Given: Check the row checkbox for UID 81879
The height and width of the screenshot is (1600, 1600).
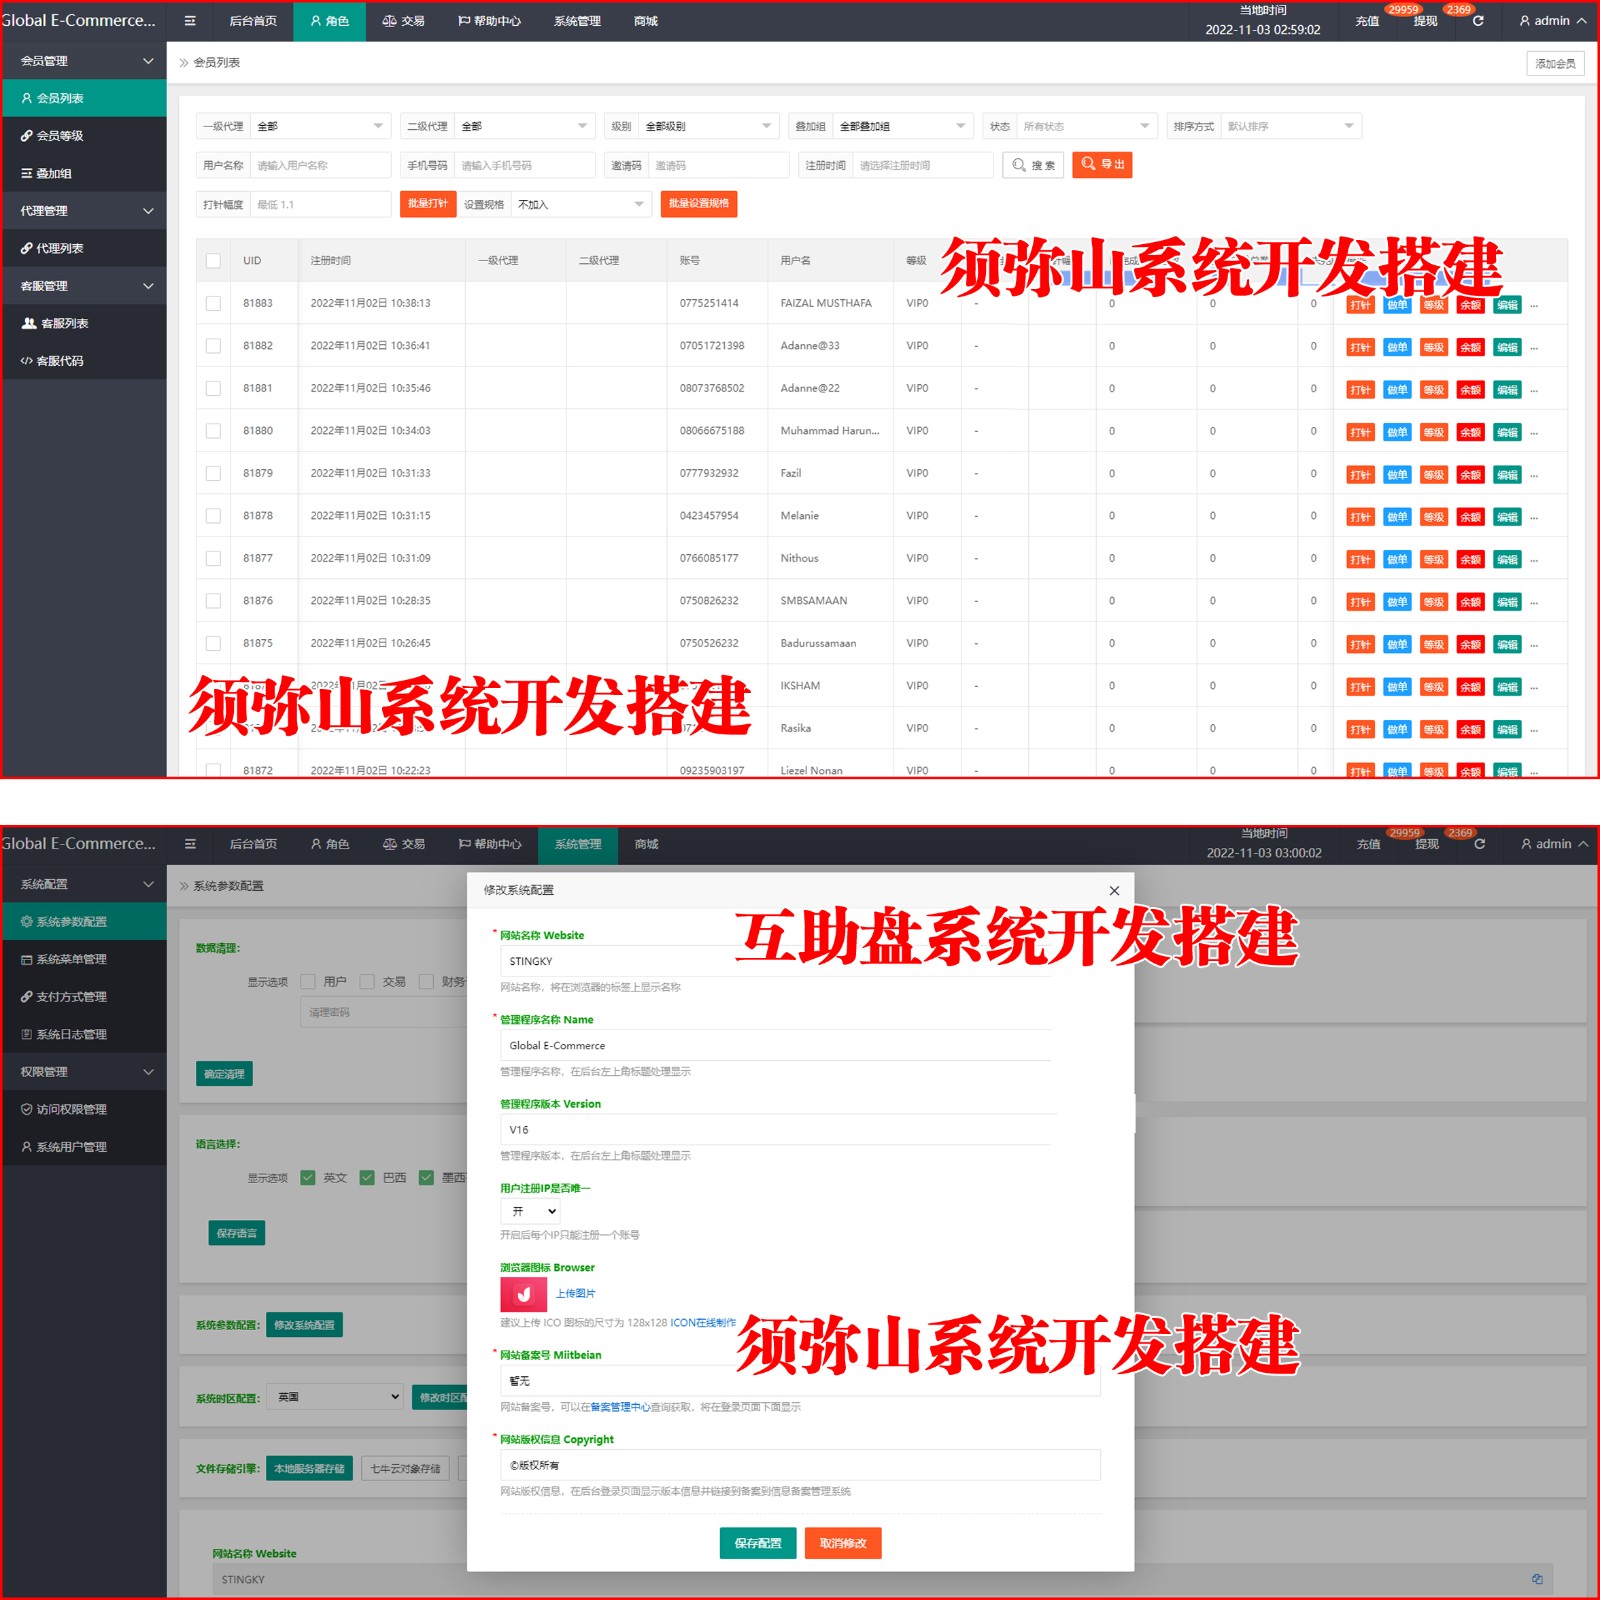Looking at the screenshot, I should (213, 473).
